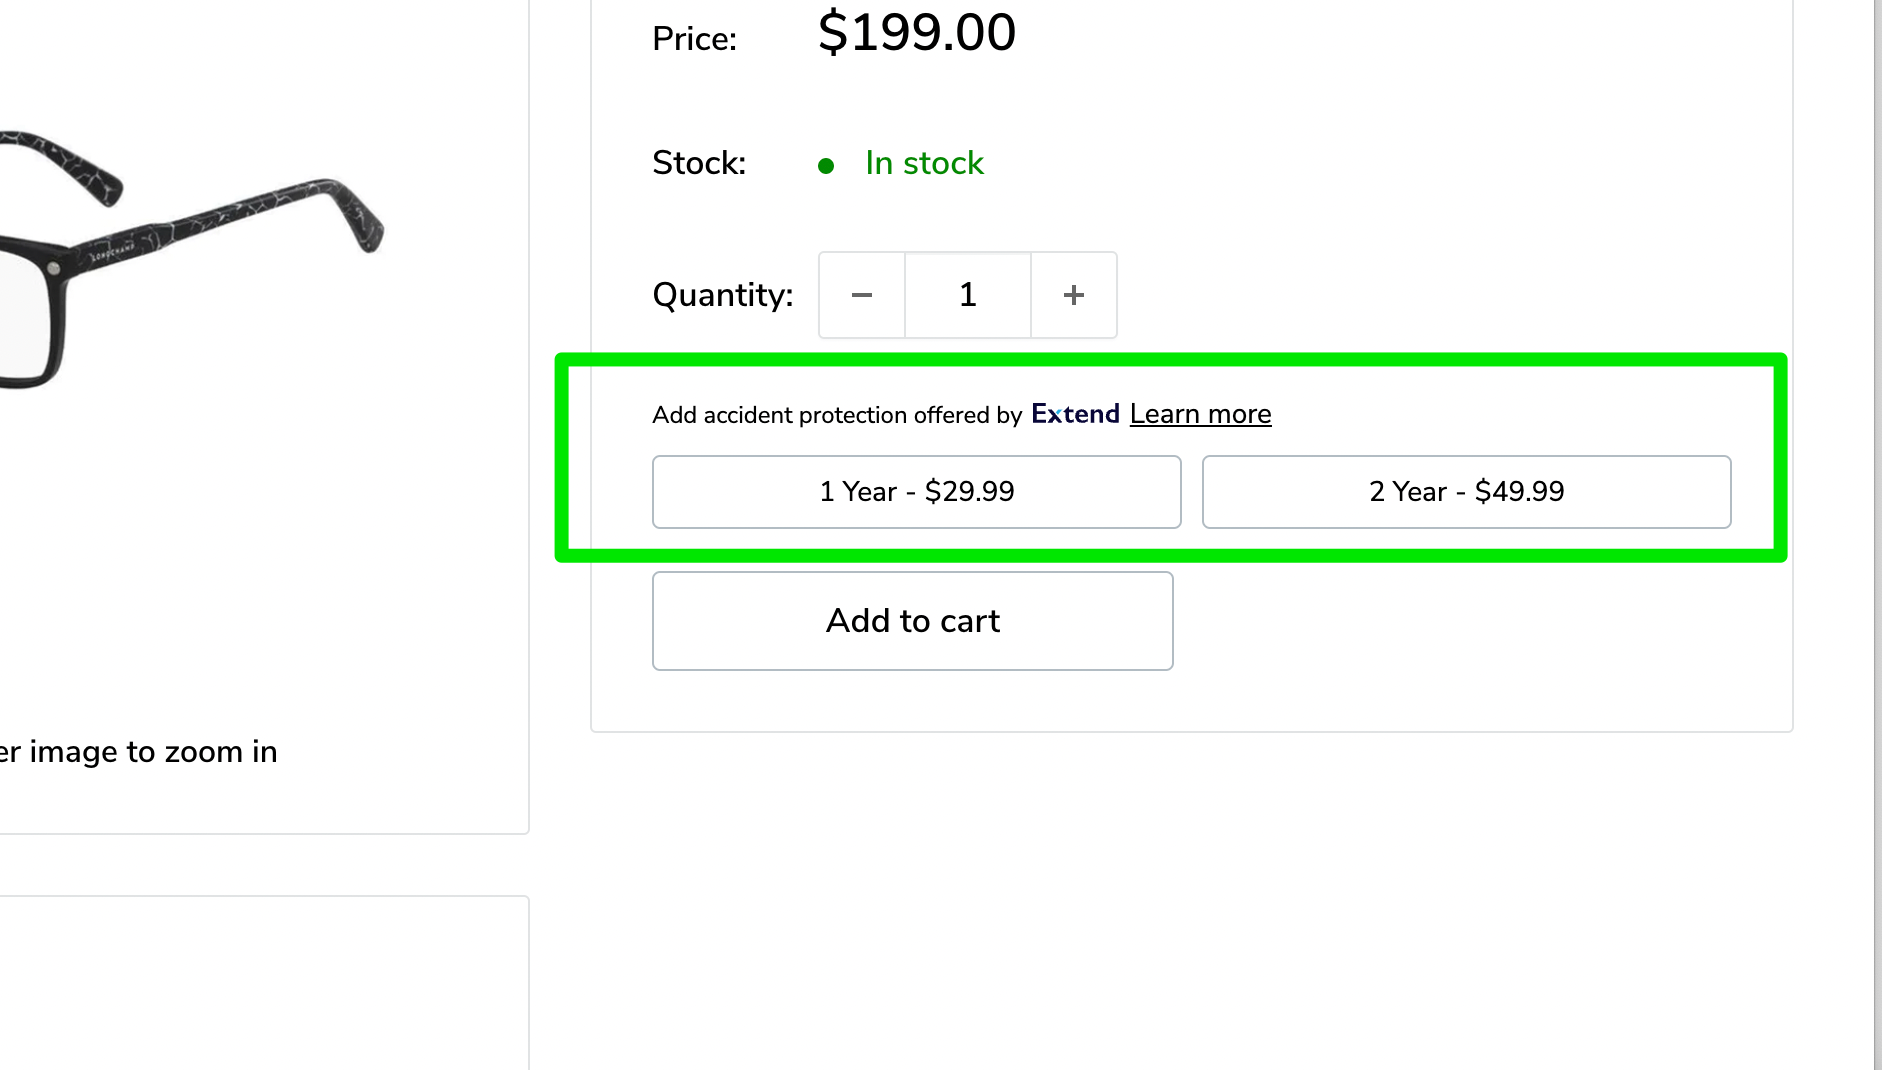
Task: Click the green in-stock status dot
Action: coord(826,166)
